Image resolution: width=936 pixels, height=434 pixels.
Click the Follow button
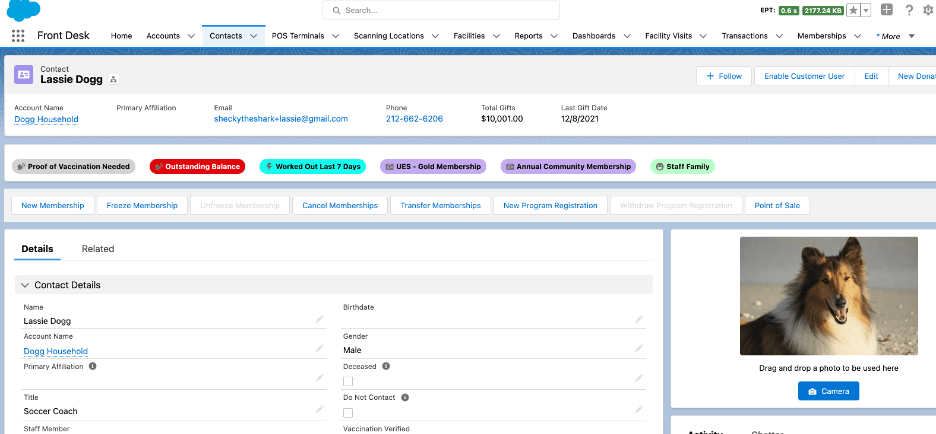(723, 76)
